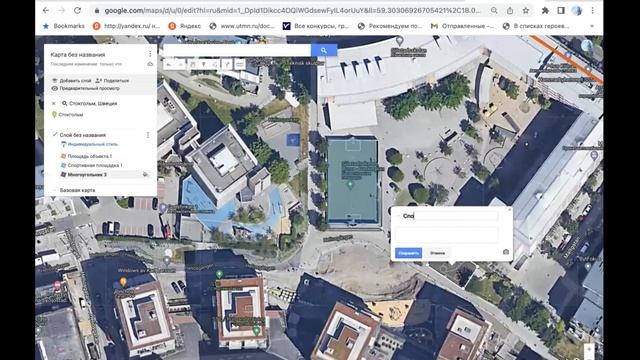The image size is (640, 360).
Task: Select the Measure distances ruler tool
Action: point(240,64)
